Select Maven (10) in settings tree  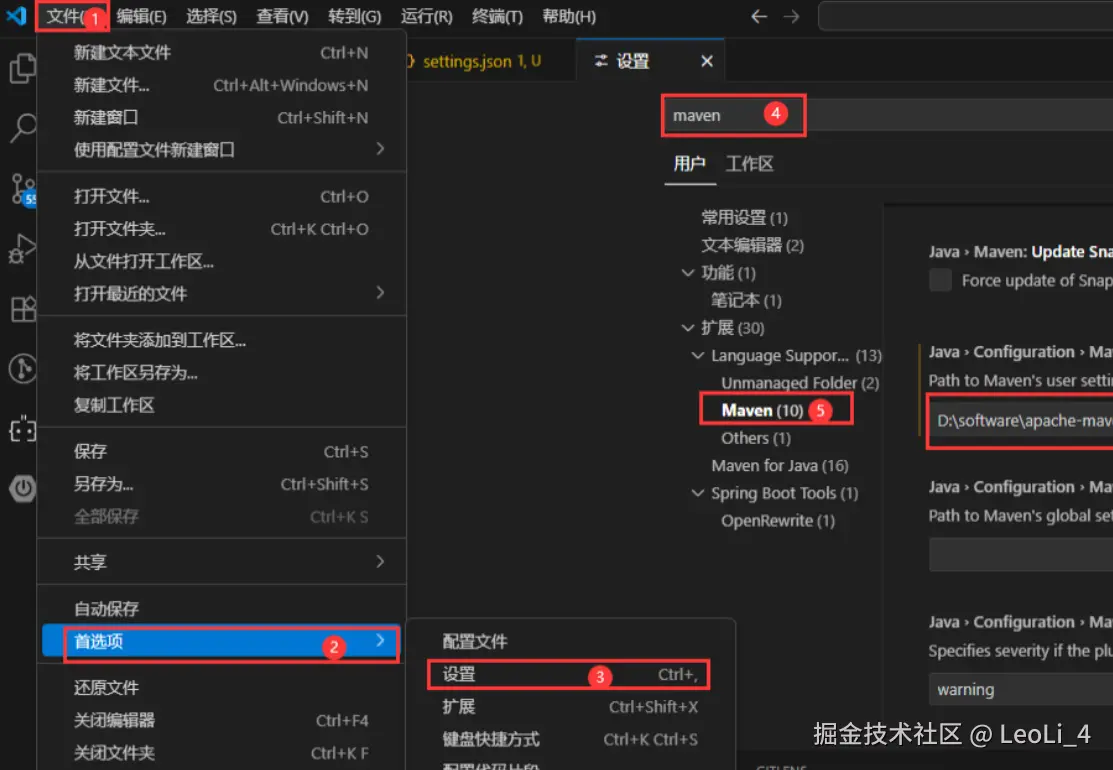coord(762,410)
